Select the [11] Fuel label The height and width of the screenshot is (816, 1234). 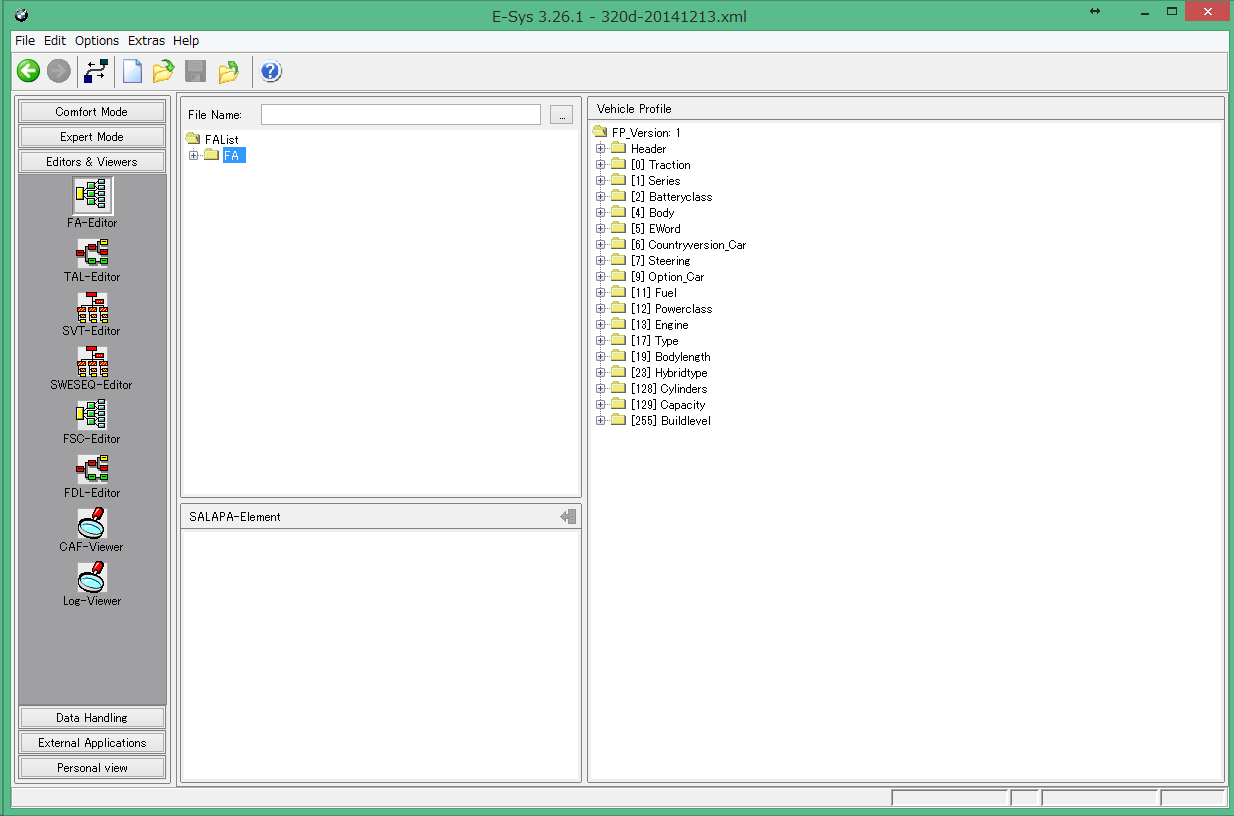click(x=653, y=292)
